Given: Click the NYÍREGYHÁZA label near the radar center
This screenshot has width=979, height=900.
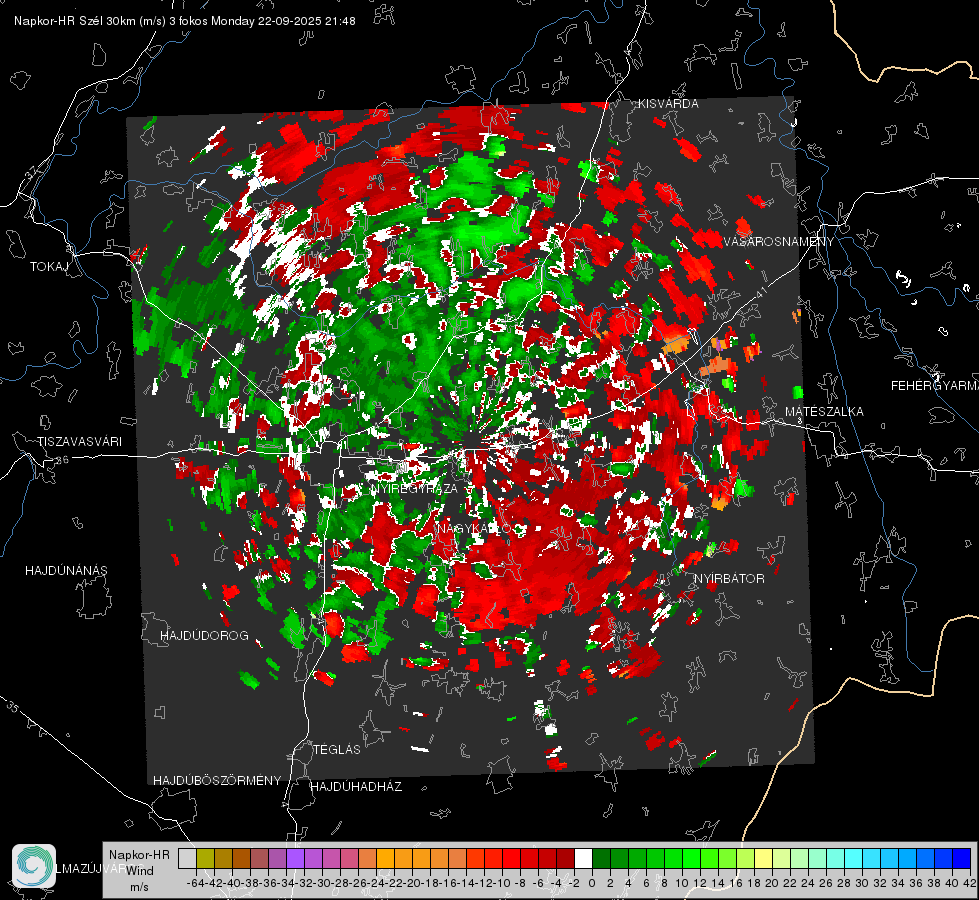Looking at the screenshot, I should (x=413, y=488).
